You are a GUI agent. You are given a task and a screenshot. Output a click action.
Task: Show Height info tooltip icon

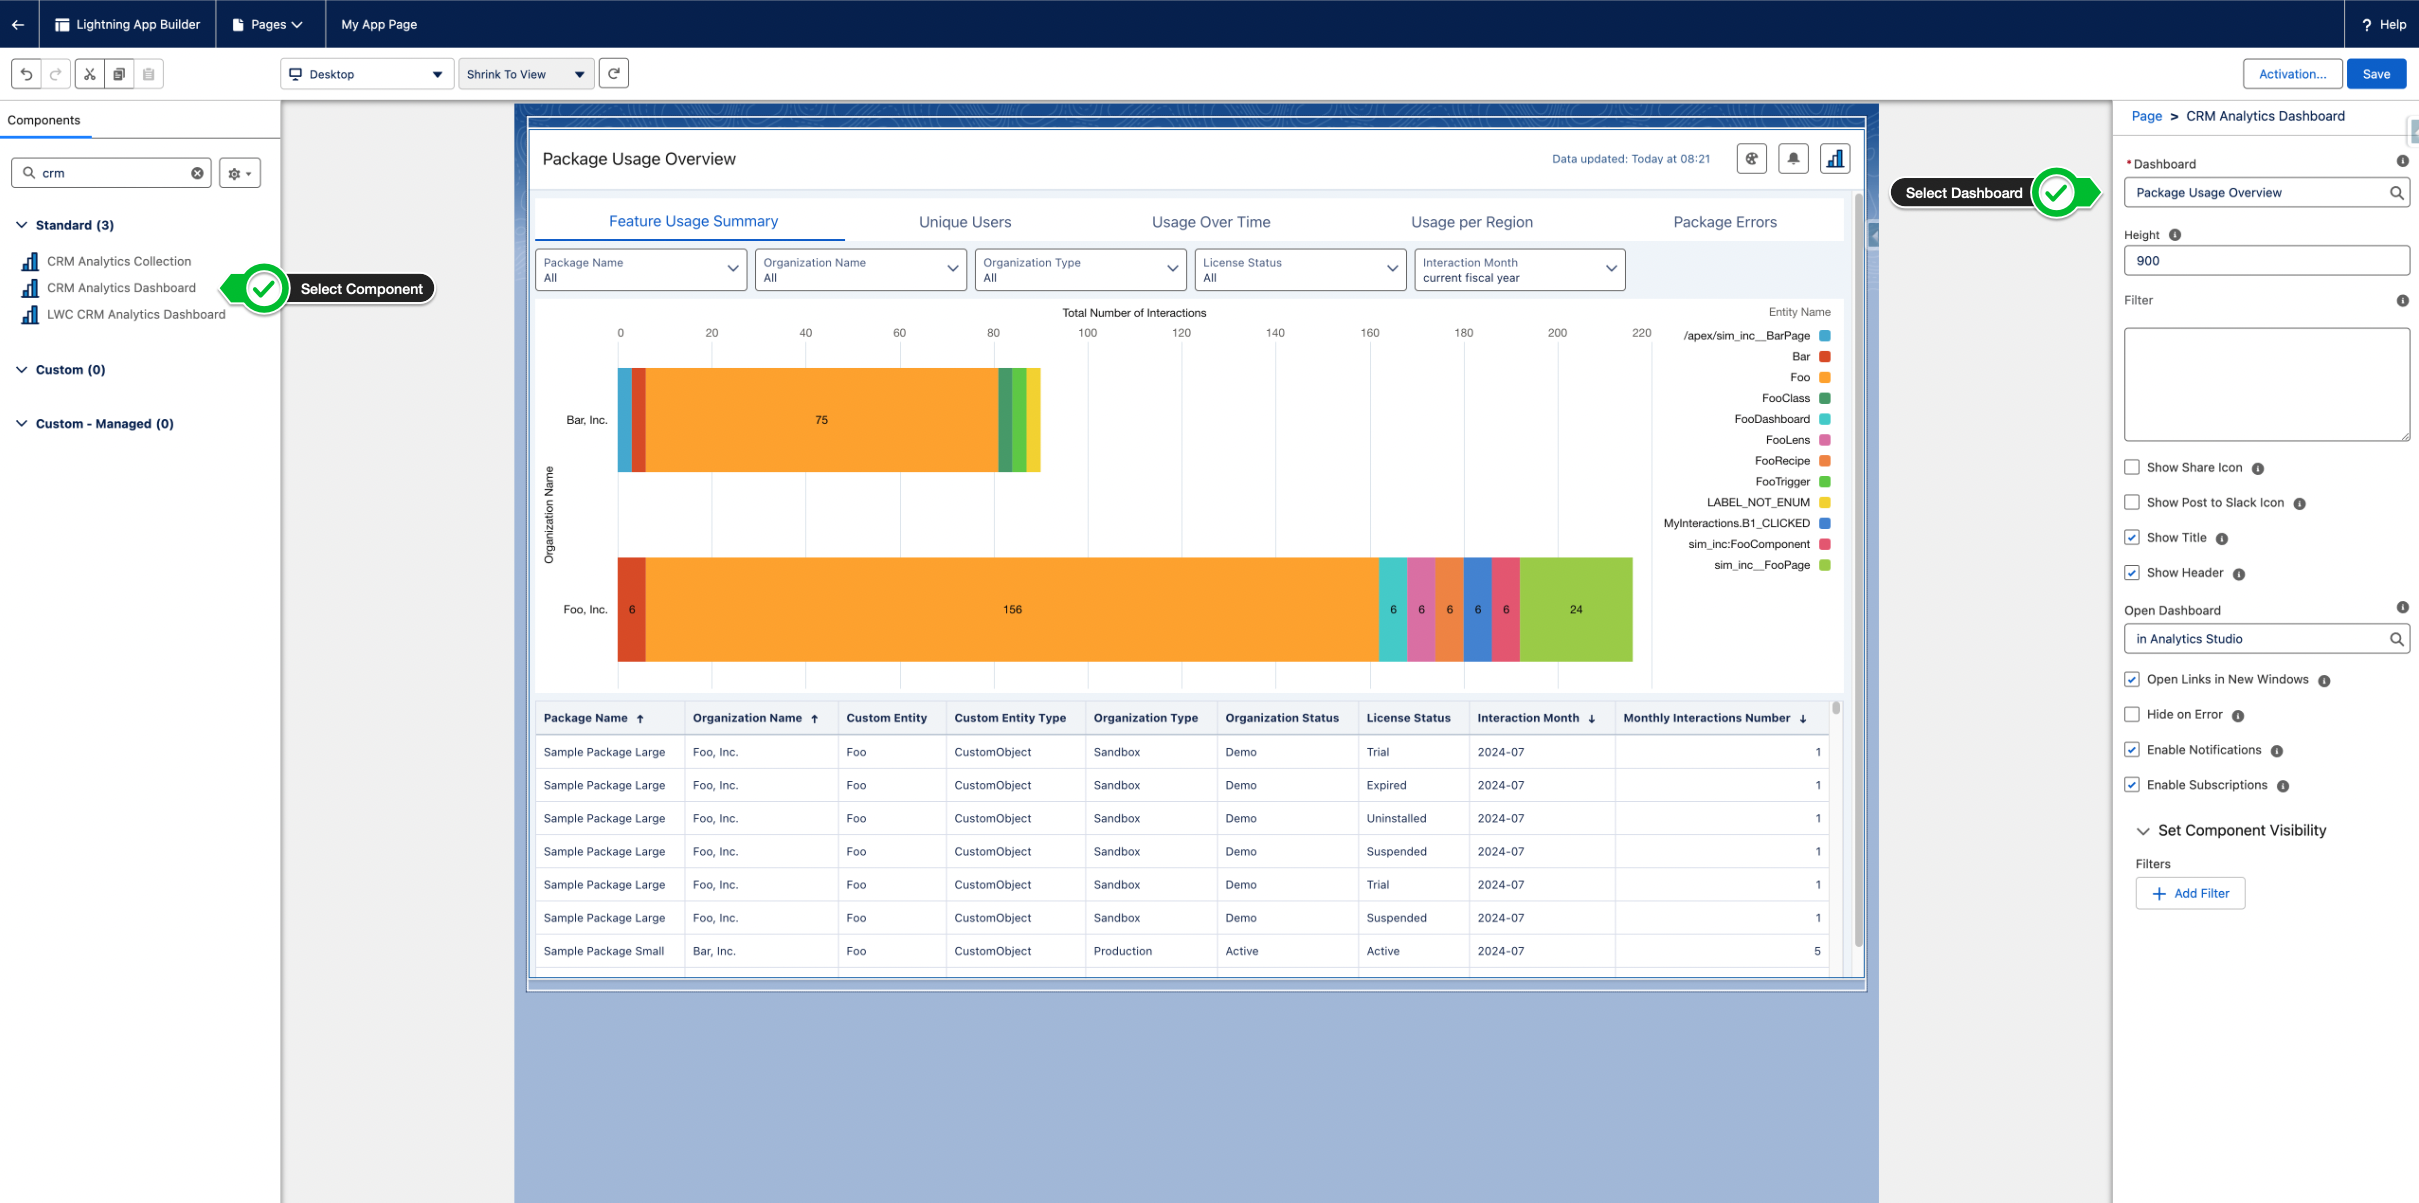(x=2175, y=235)
